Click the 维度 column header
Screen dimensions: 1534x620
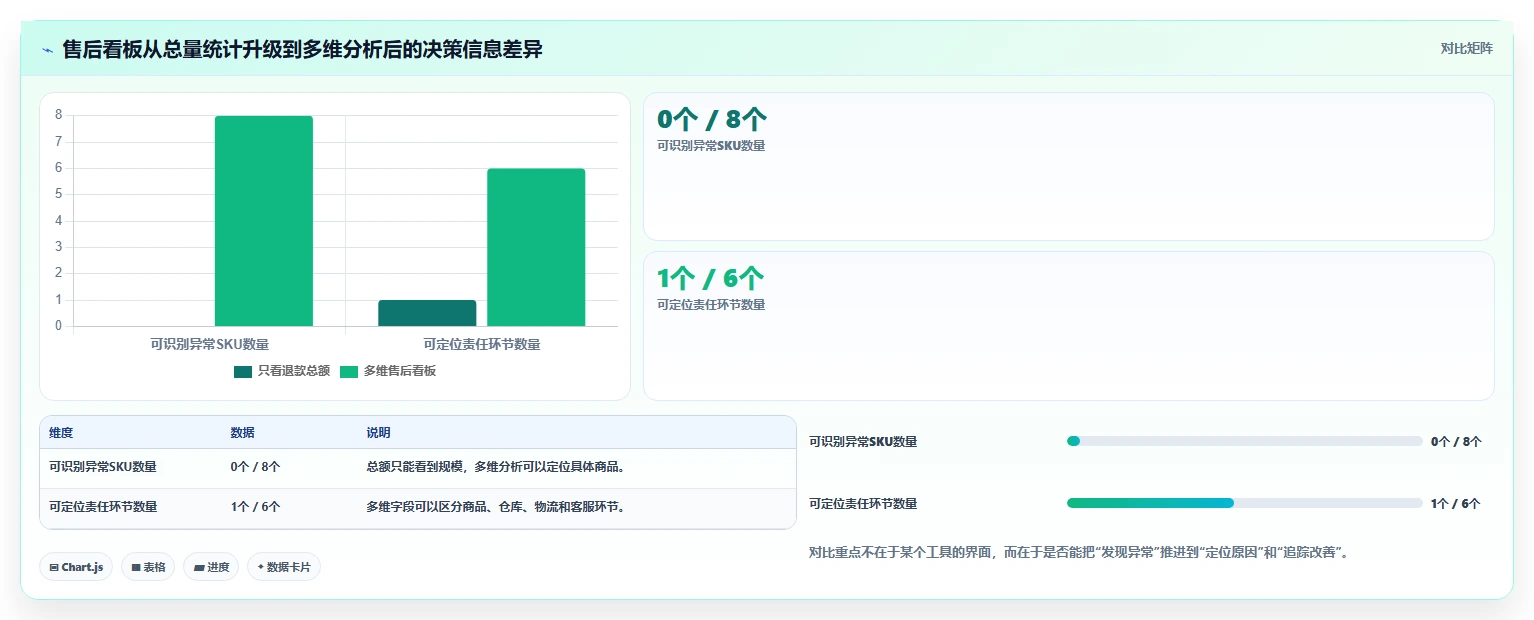[61, 433]
